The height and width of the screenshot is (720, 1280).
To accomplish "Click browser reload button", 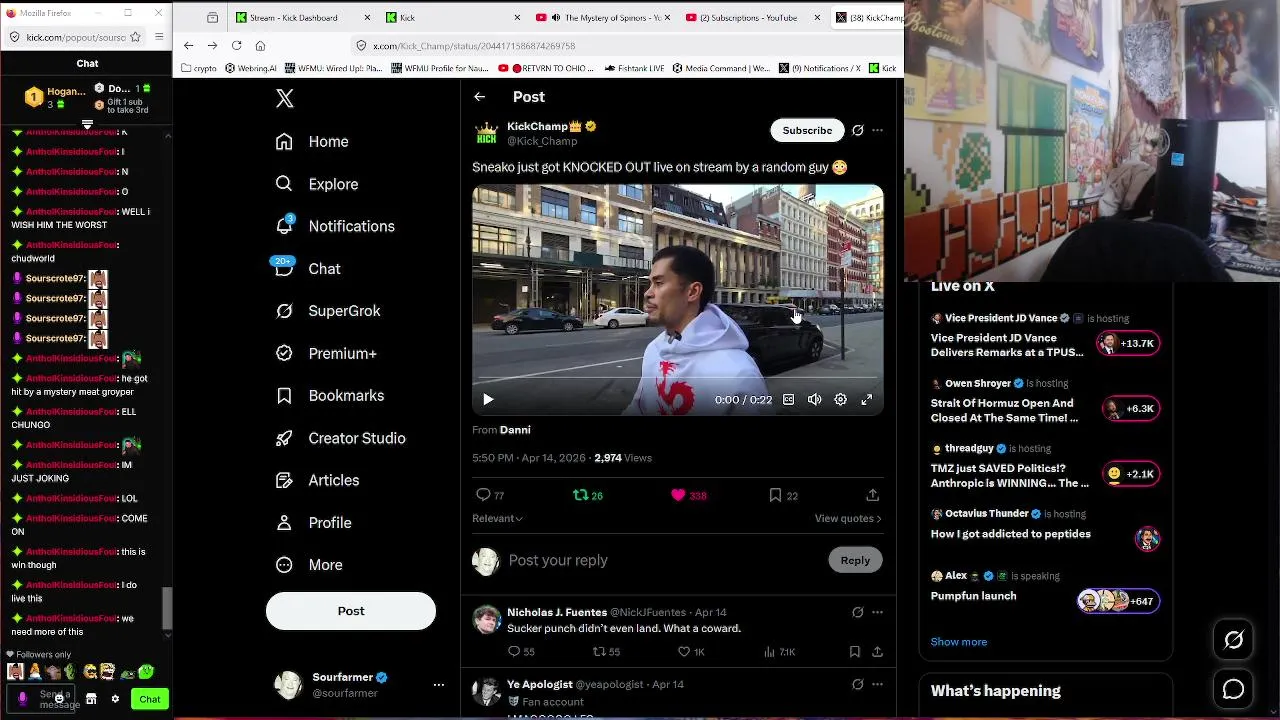I will (x=236, y=46).
